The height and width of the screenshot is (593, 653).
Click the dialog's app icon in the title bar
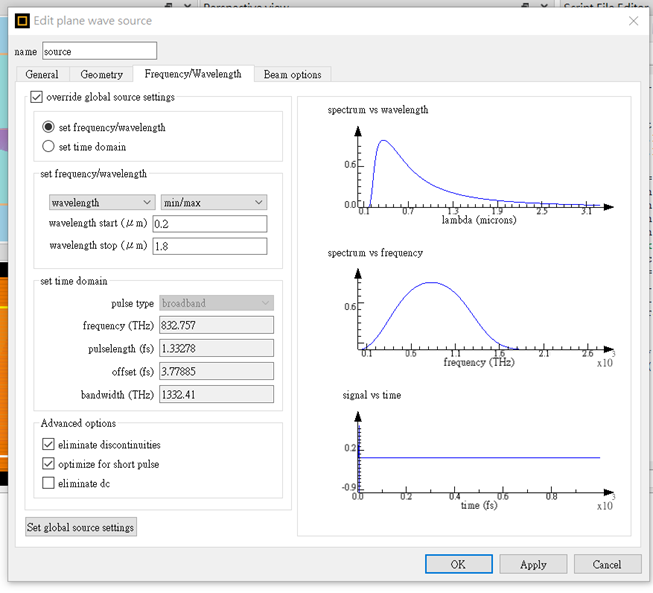click(22, 20)
